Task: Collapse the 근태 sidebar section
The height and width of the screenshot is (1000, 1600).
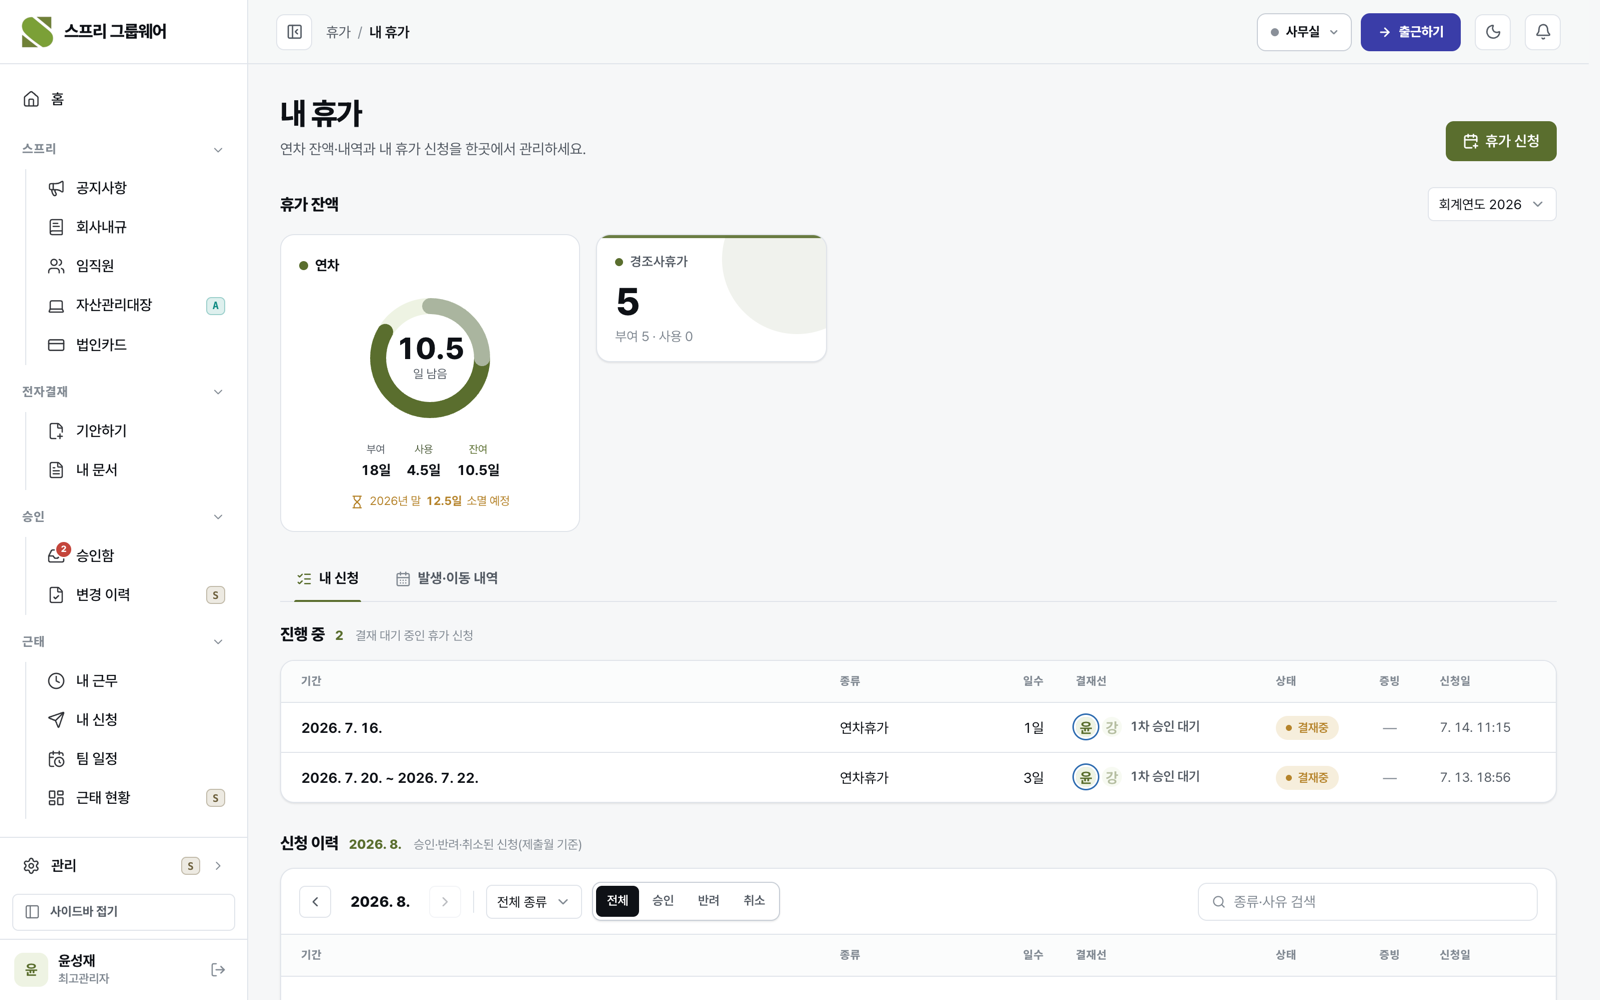Action: point(124,642)
